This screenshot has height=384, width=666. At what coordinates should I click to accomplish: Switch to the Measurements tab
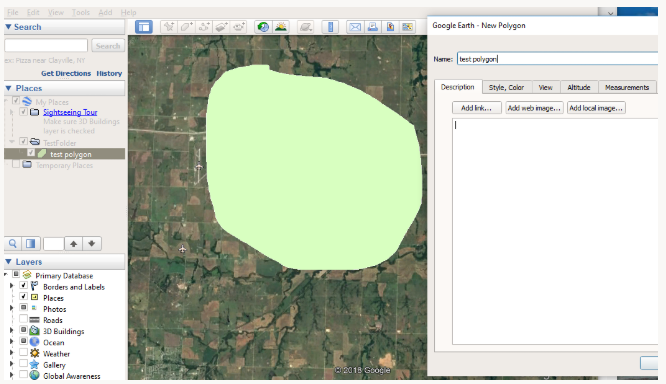[627, 87]
